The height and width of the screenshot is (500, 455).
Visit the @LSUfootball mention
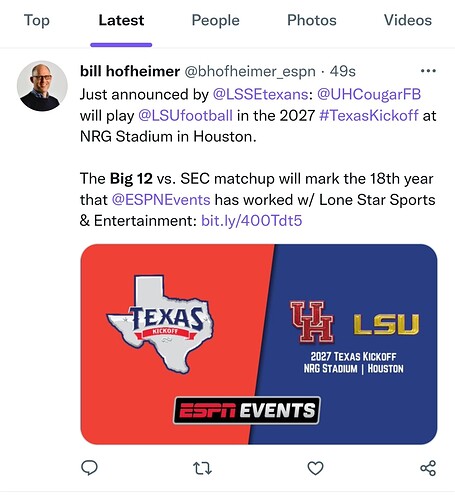coord(185,116)
